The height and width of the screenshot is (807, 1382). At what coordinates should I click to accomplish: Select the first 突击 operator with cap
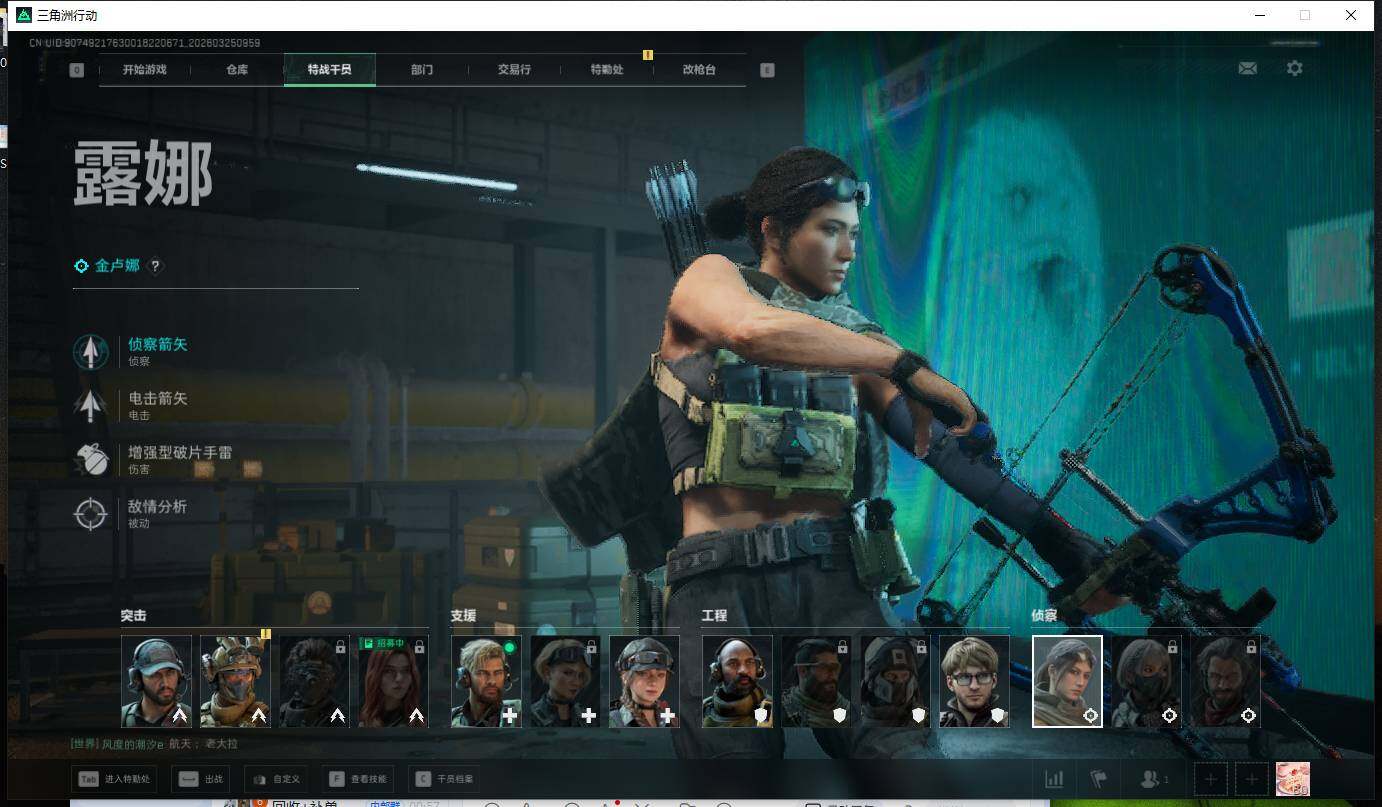156,681
